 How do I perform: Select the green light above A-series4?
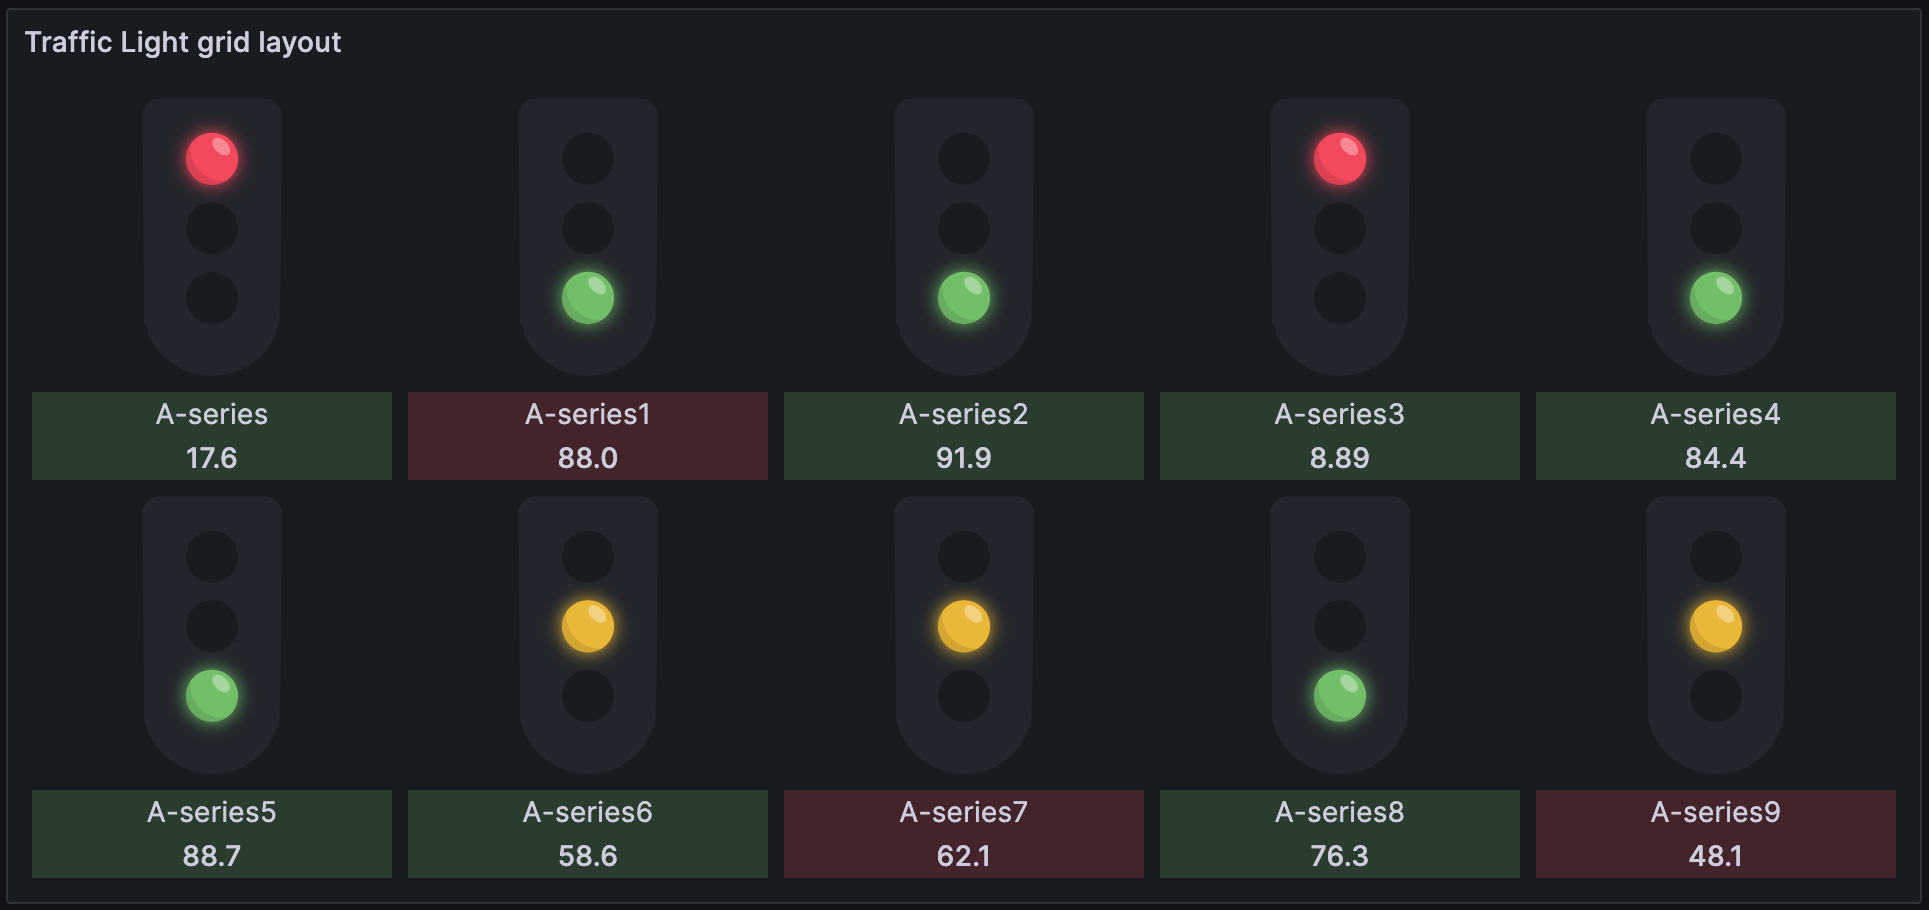point(1716,298)
